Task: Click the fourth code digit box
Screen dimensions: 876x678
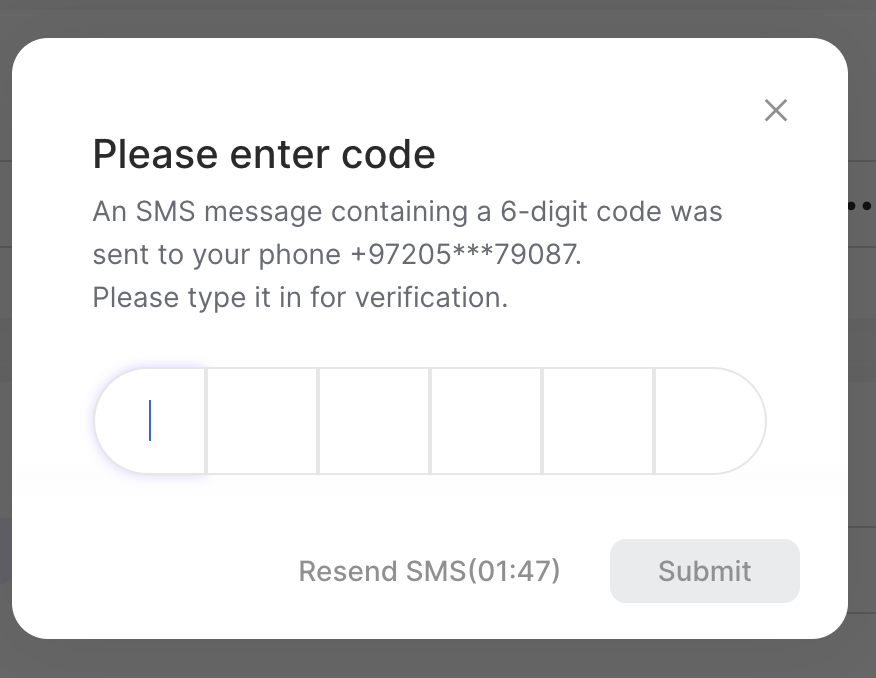Action: (x=486, y=421)
